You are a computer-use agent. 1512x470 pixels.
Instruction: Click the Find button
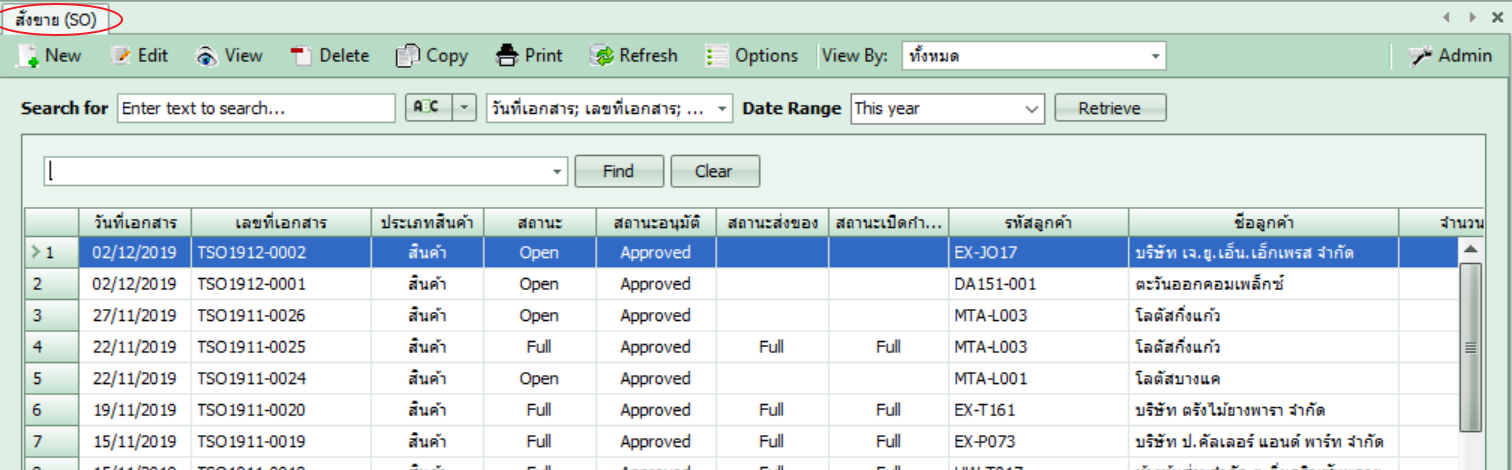pos(618,171)
